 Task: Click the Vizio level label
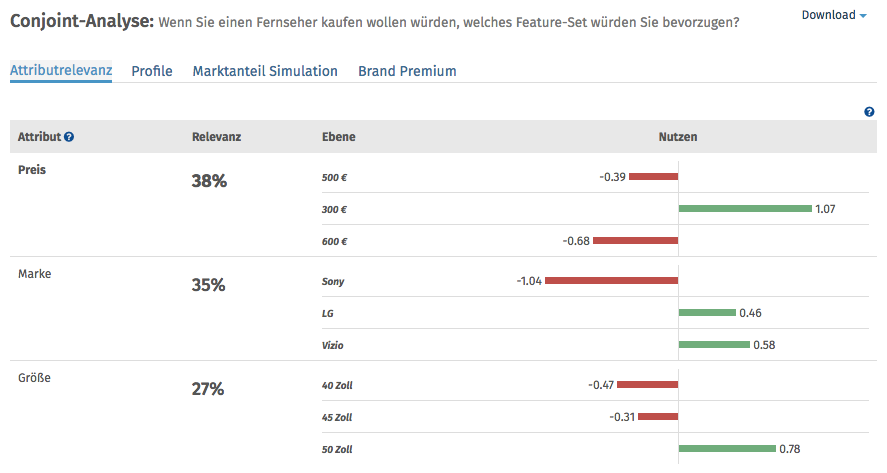coord(334,345)
